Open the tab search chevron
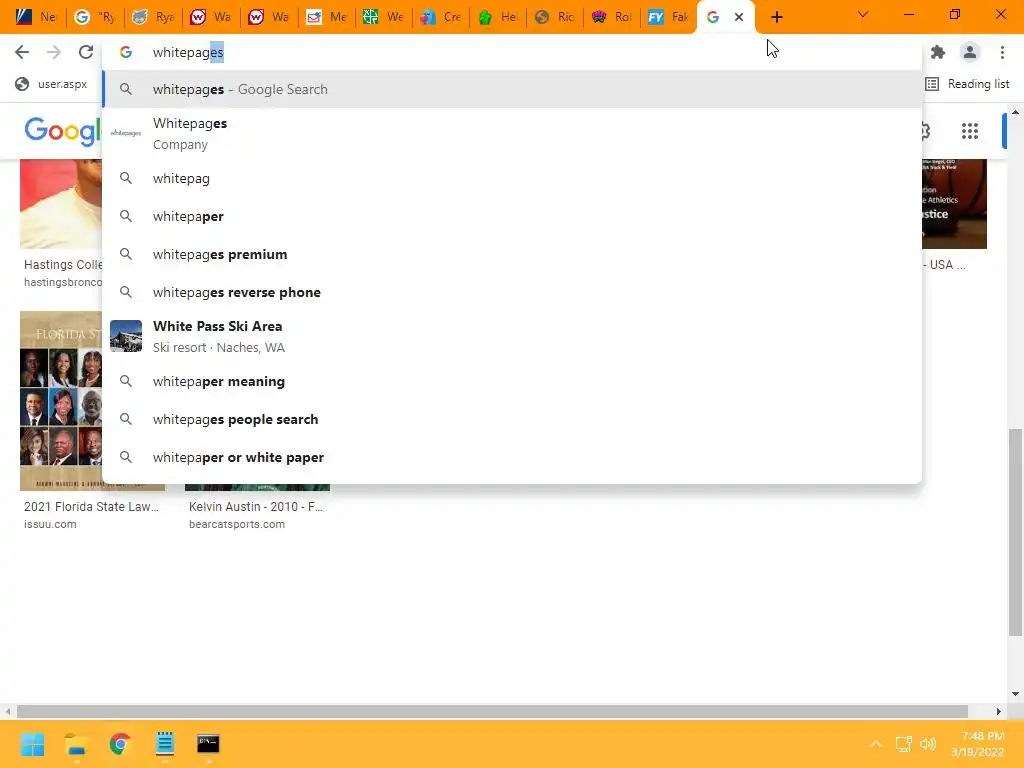 [x=863, y=14]
